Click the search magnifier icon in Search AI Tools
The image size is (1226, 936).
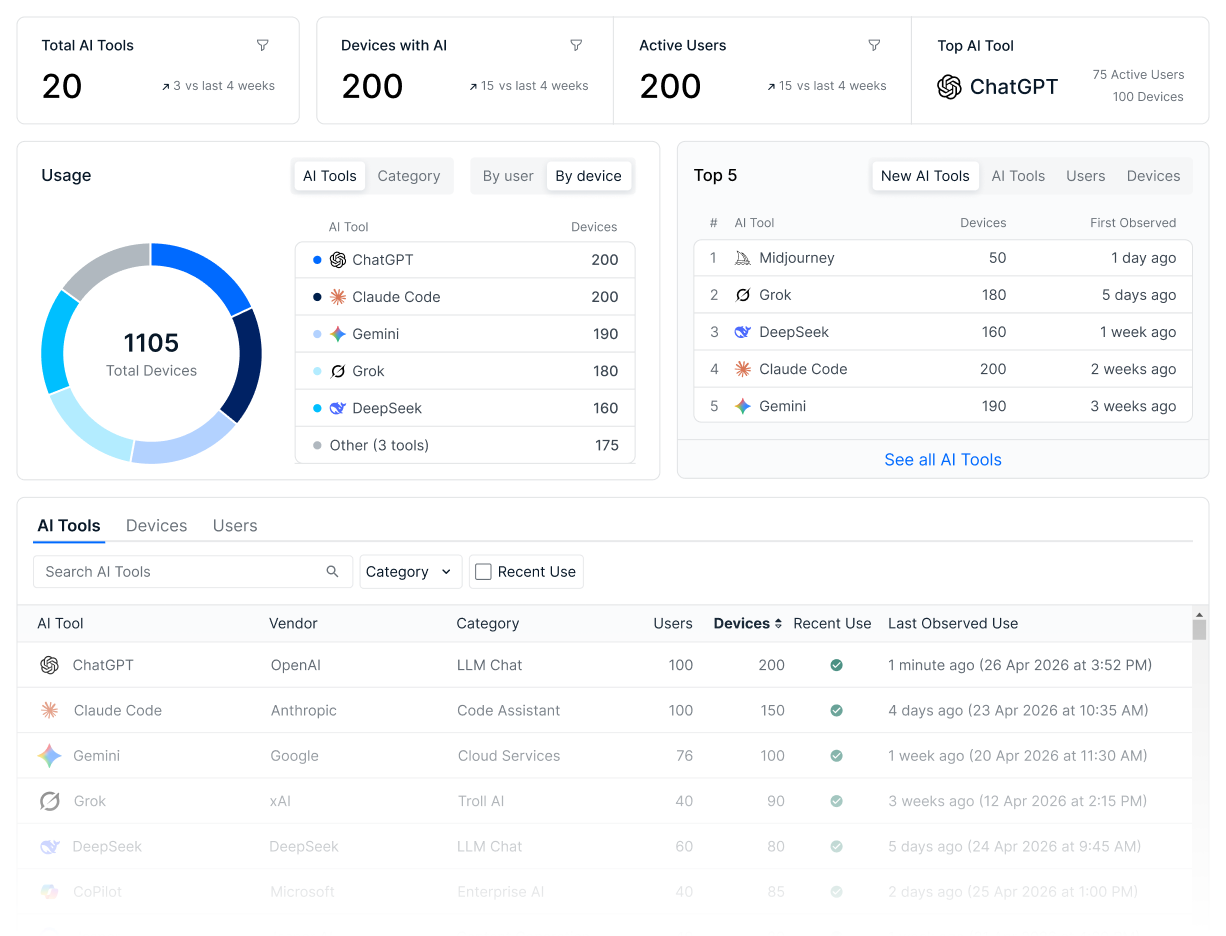(x=333, y=572)
